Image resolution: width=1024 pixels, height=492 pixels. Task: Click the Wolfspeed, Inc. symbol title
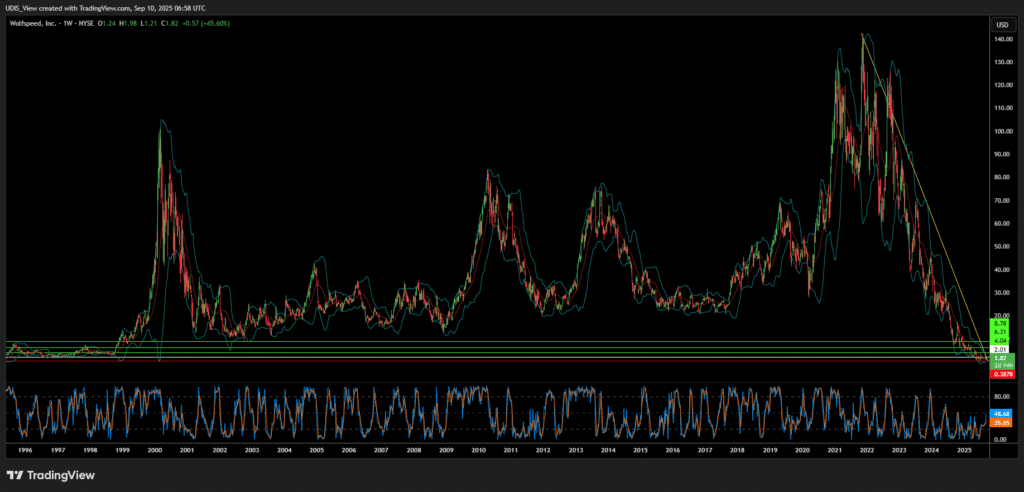coord(36,23)
